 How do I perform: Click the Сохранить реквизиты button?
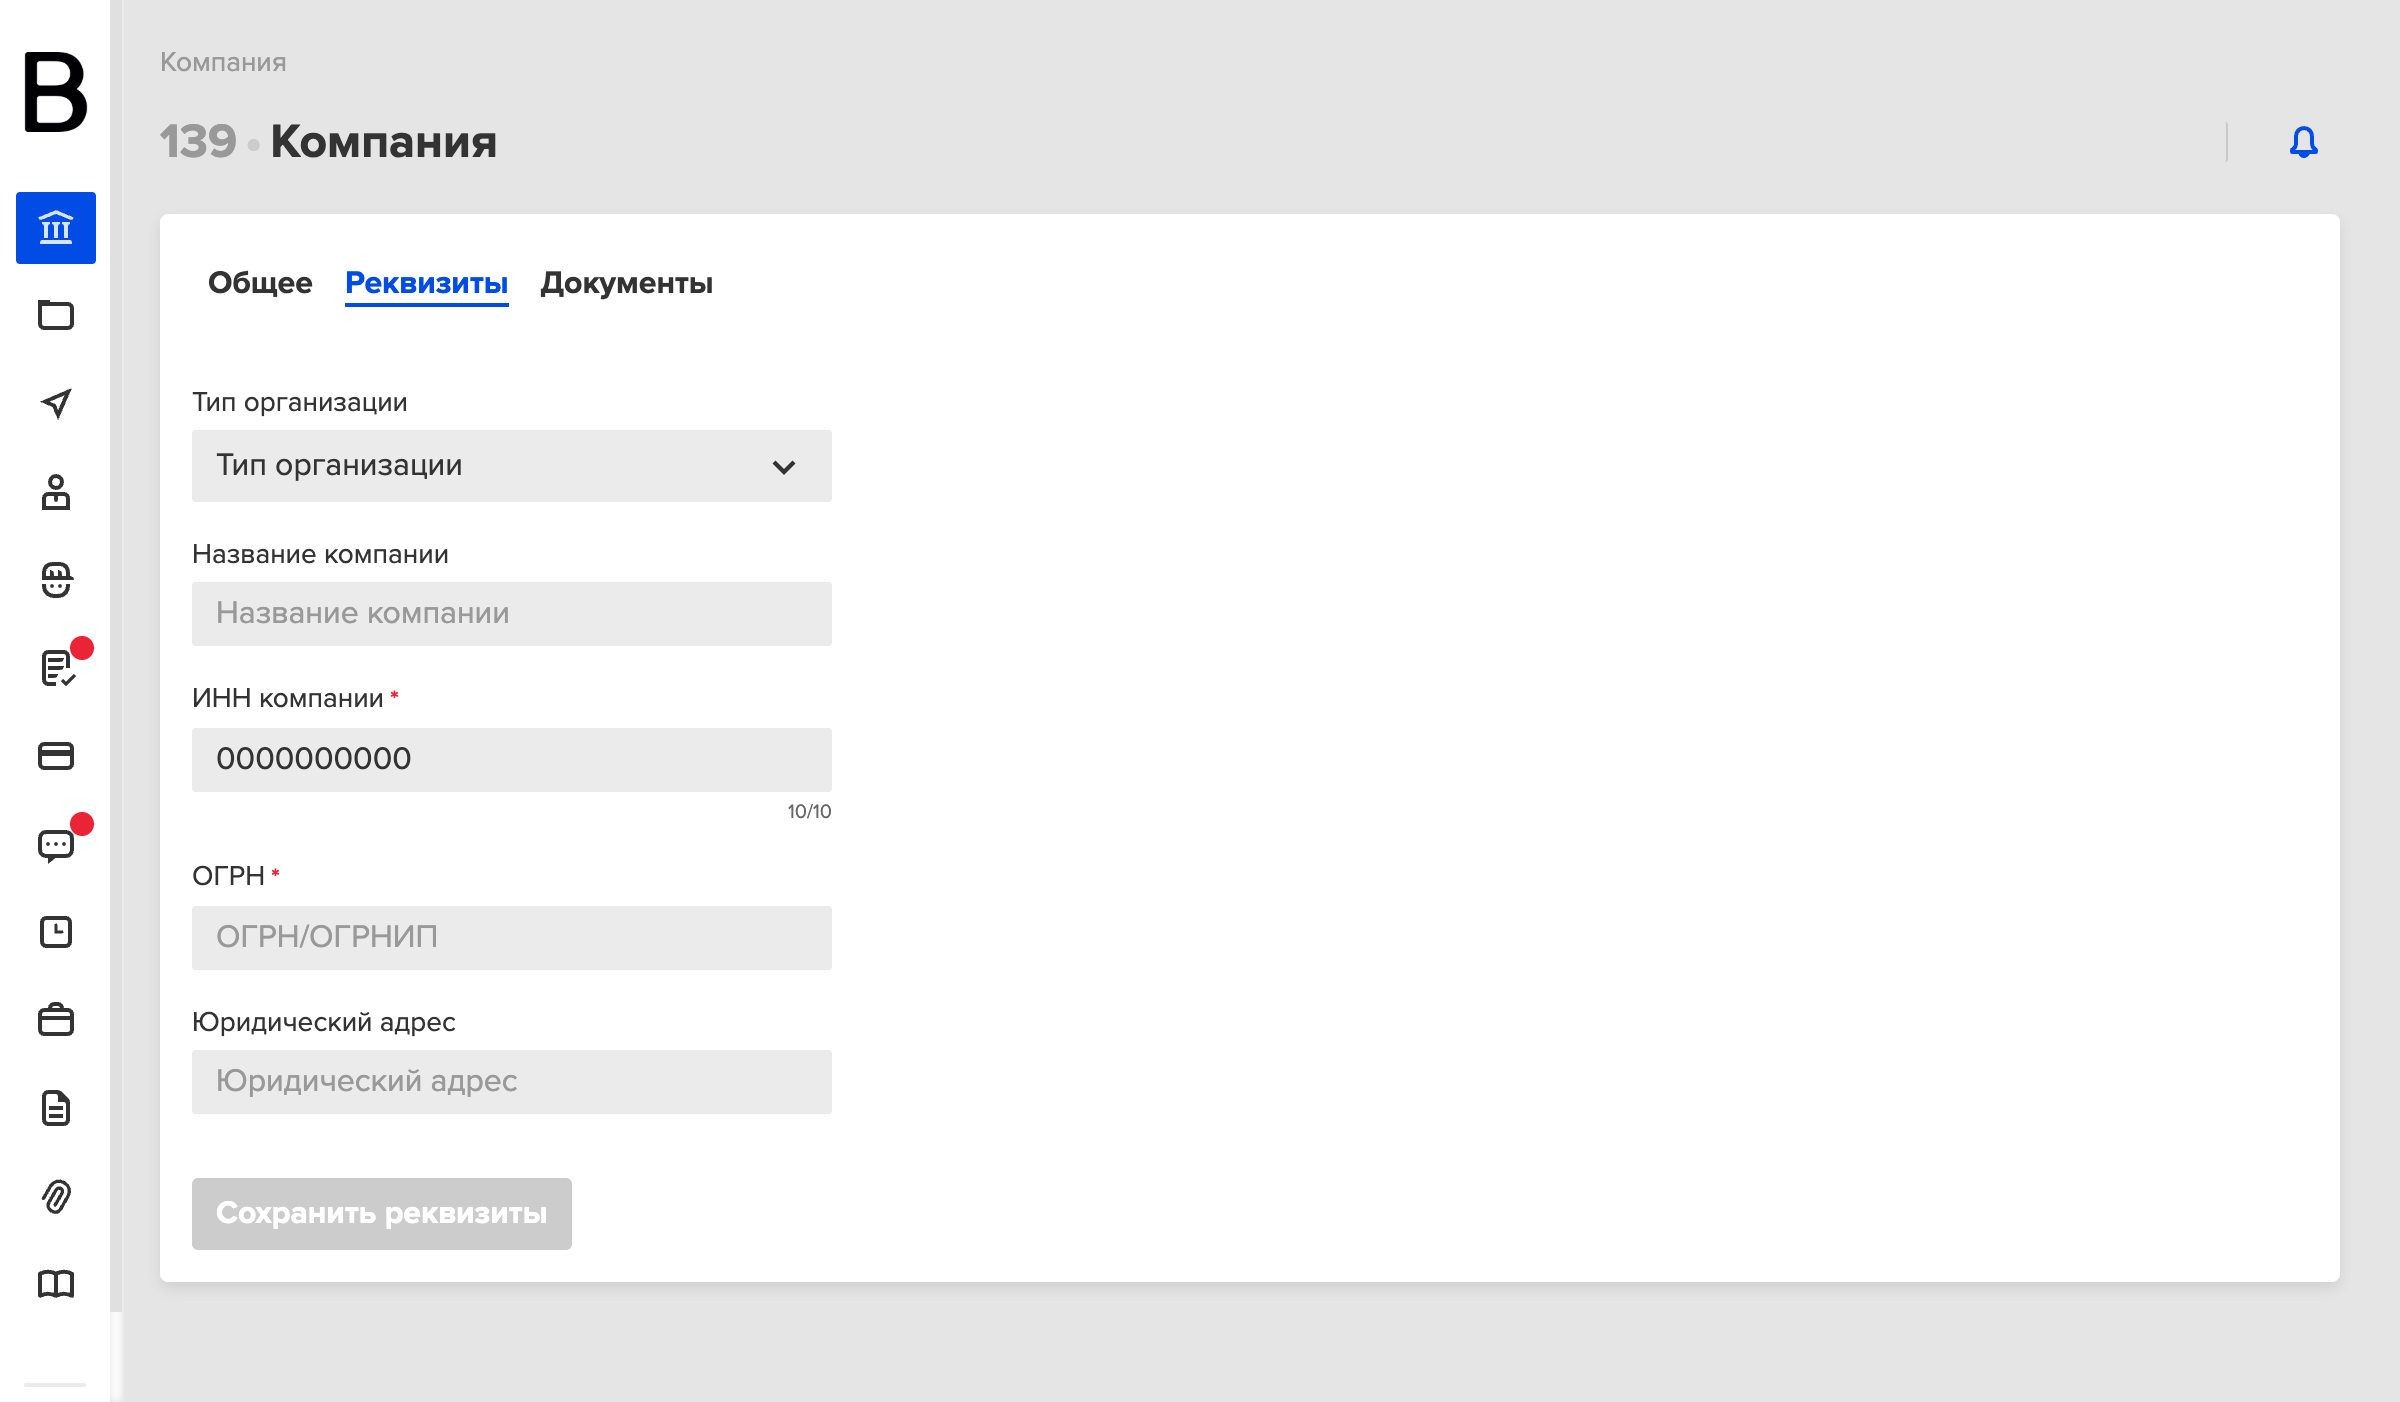(x=382, y=1214)
